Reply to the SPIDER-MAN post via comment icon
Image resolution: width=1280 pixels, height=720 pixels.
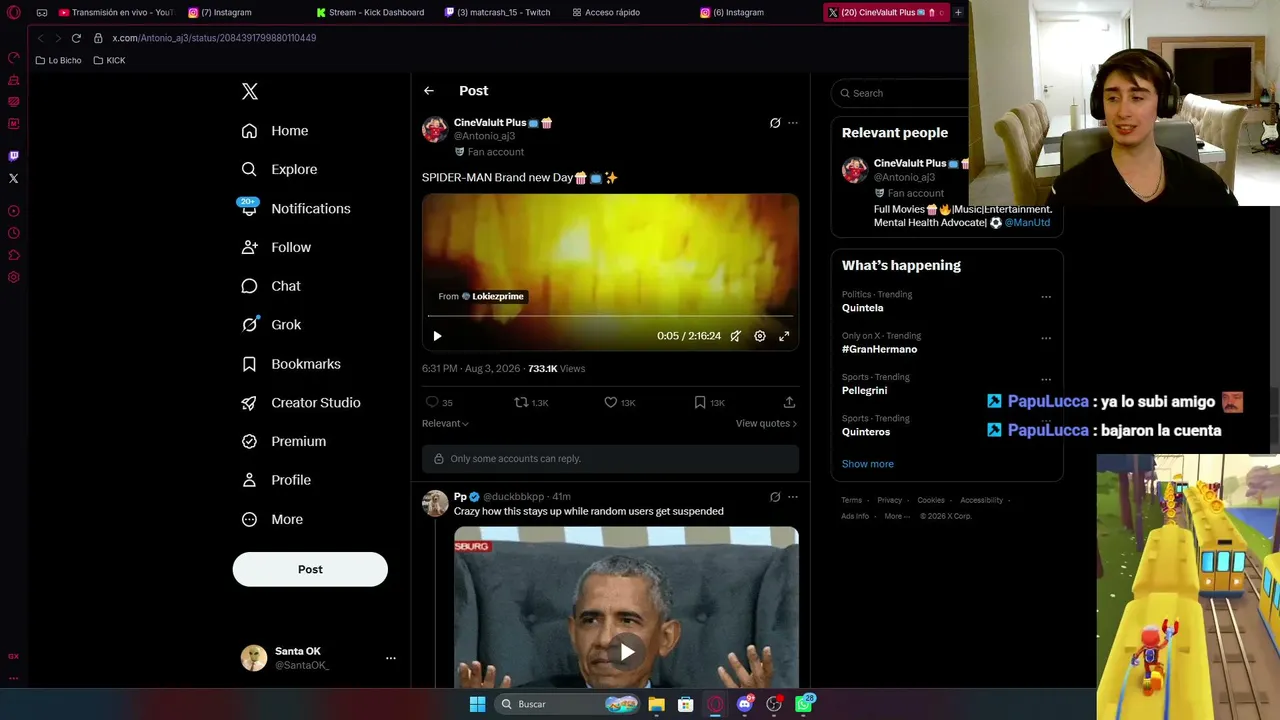click(433, 402)
